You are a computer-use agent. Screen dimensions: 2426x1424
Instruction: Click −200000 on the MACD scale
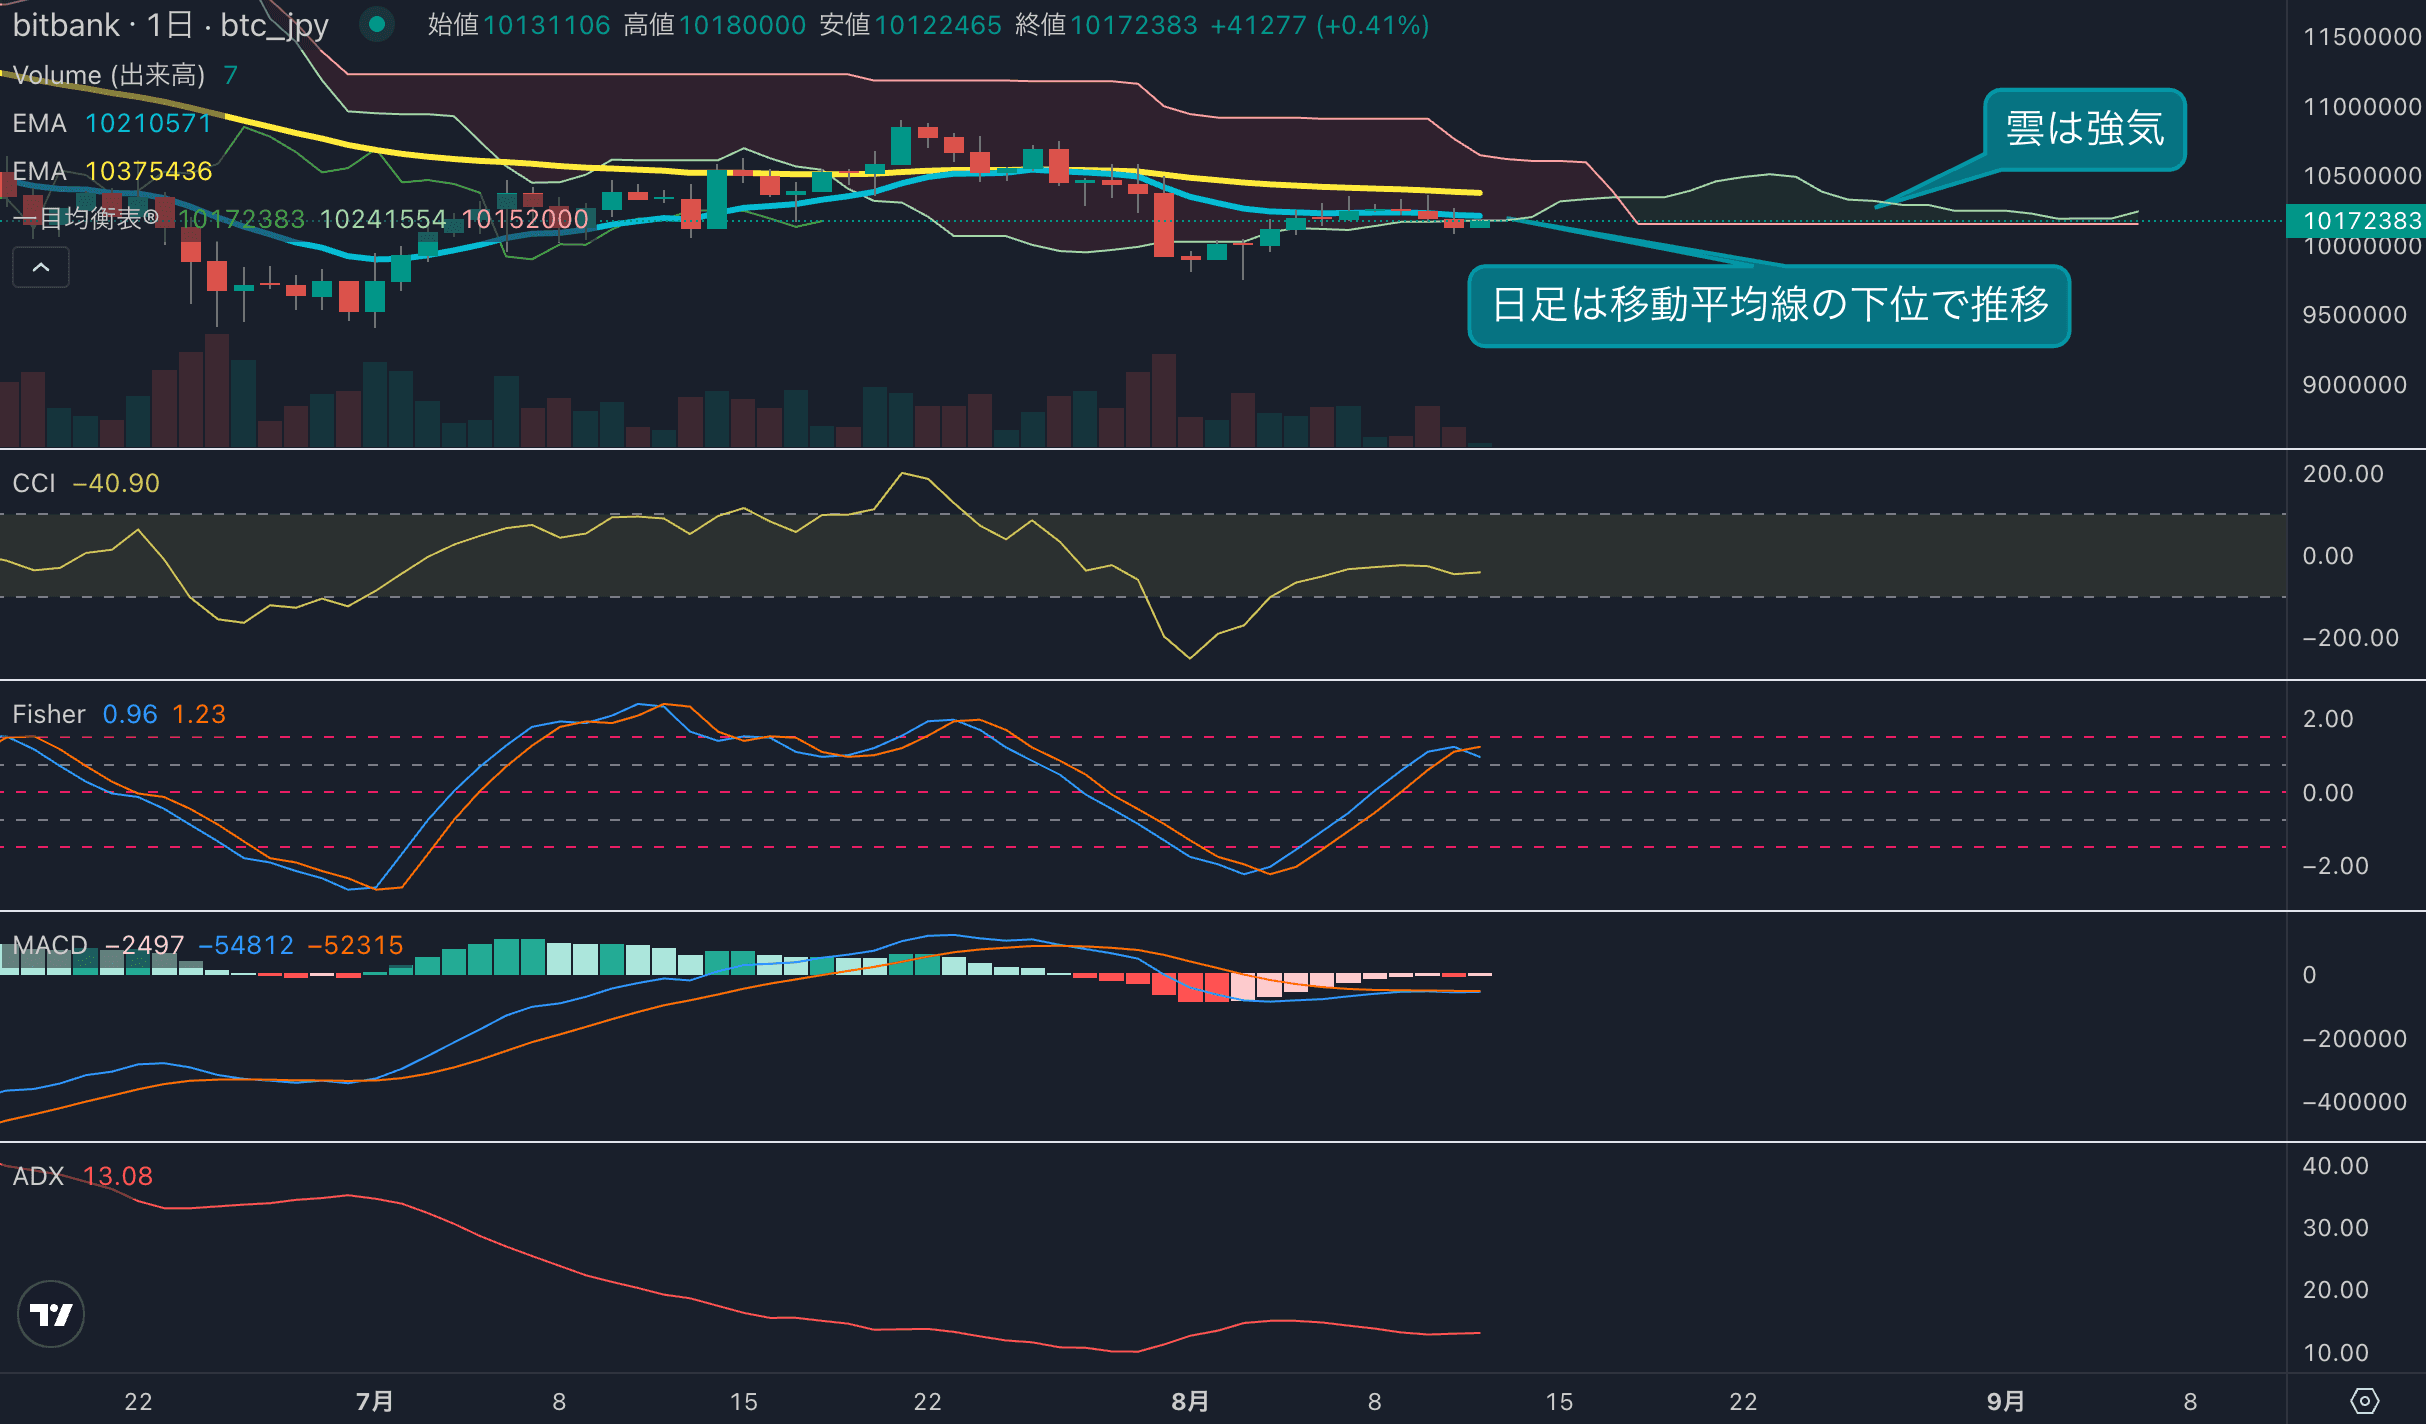point(2354,1039)
